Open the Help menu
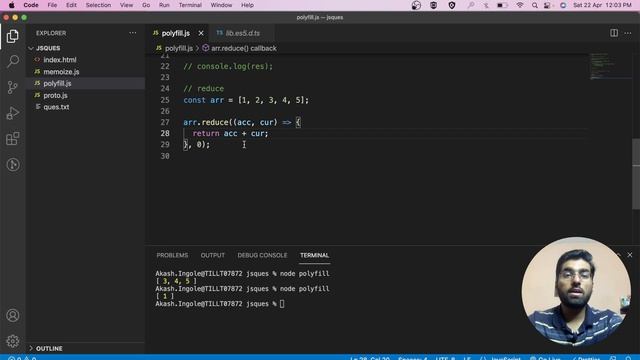The image size is (640, 360). [x=247, y=5]
